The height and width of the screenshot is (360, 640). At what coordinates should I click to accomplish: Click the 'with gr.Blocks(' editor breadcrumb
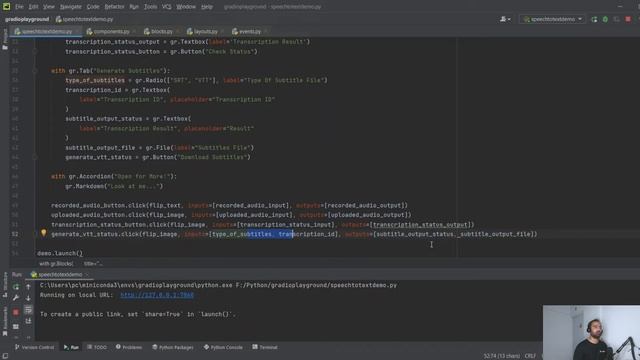[56, 264]
